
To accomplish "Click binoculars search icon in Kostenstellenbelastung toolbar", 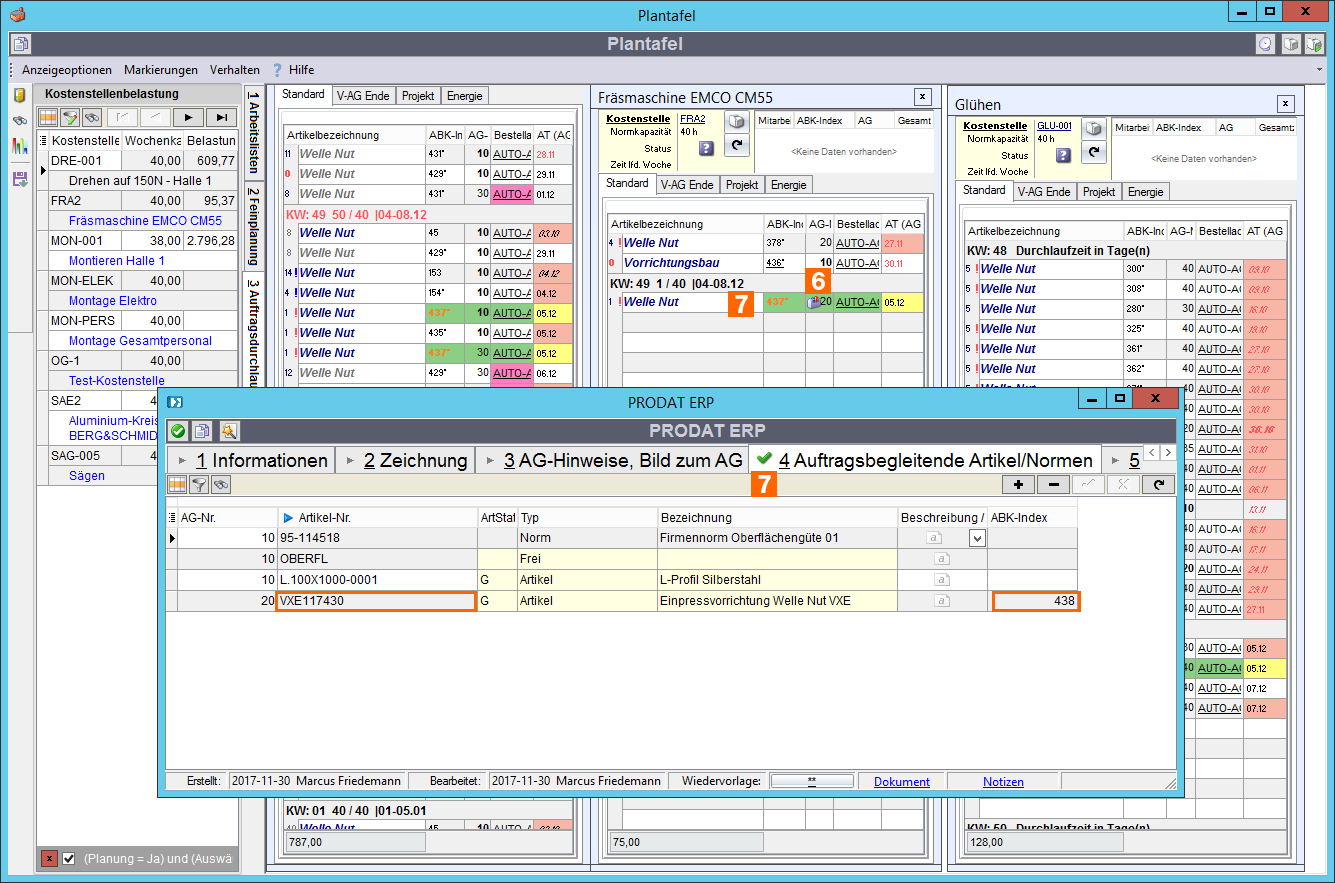I will (x=90, y=117).
